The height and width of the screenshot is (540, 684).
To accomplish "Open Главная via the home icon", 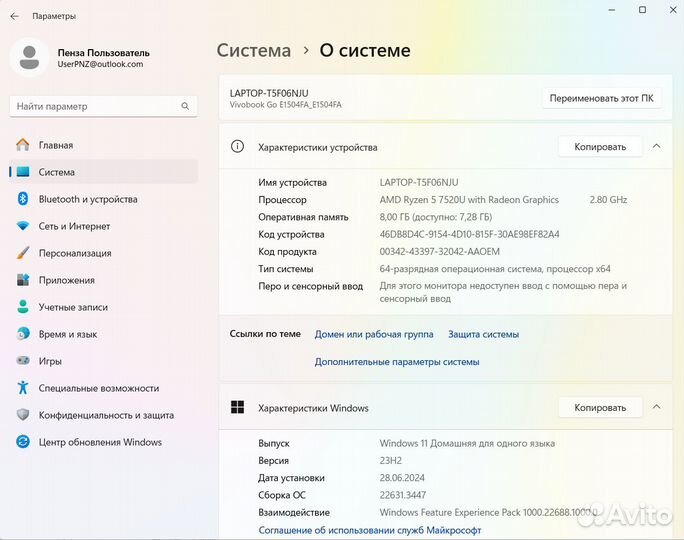I will [23, 145].
